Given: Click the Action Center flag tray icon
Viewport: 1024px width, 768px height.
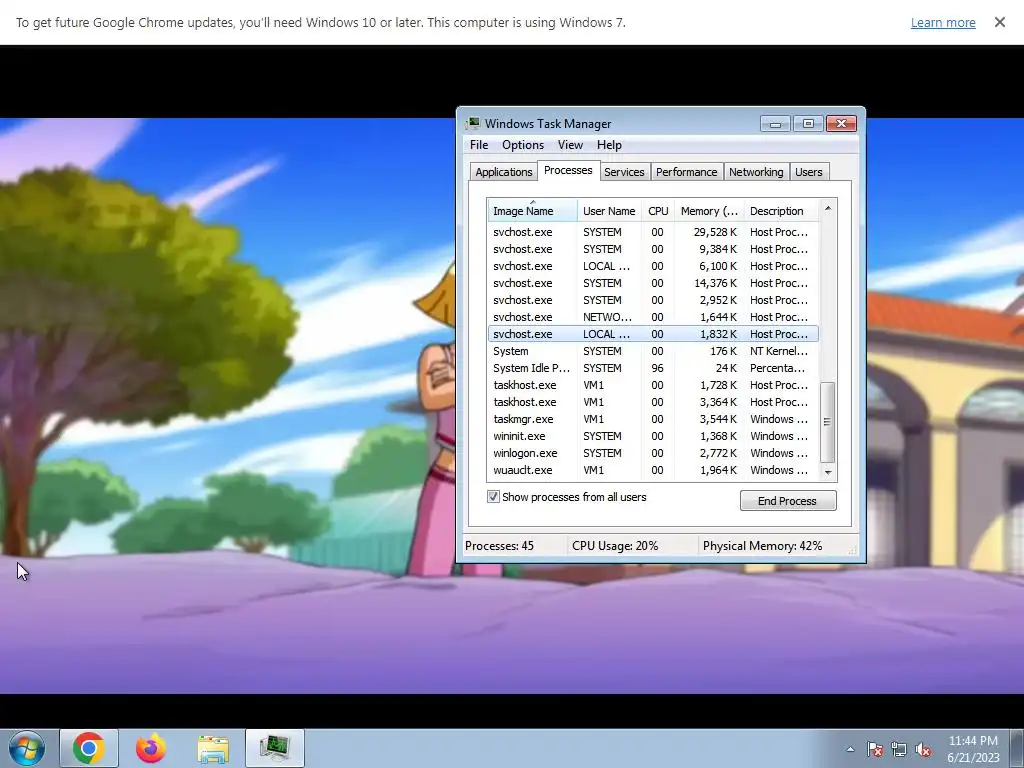Looking at the screenshot, I should point(875,749).
